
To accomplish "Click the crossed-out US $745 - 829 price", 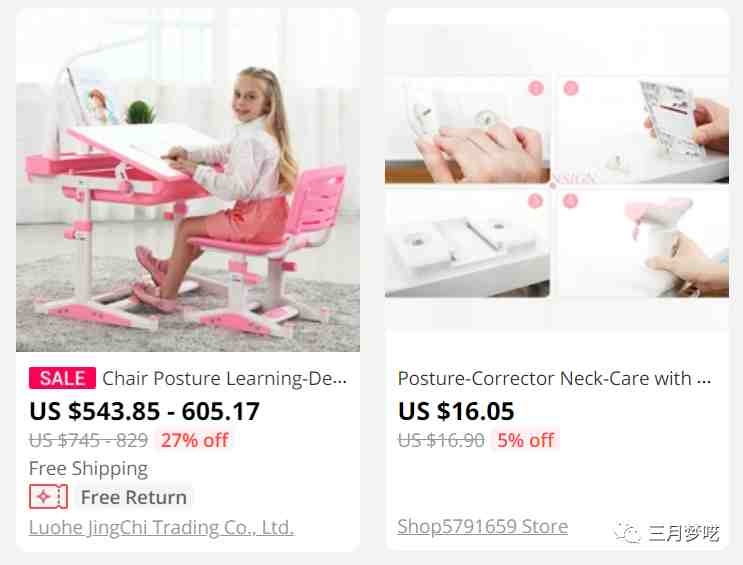I will pos(89,440).
